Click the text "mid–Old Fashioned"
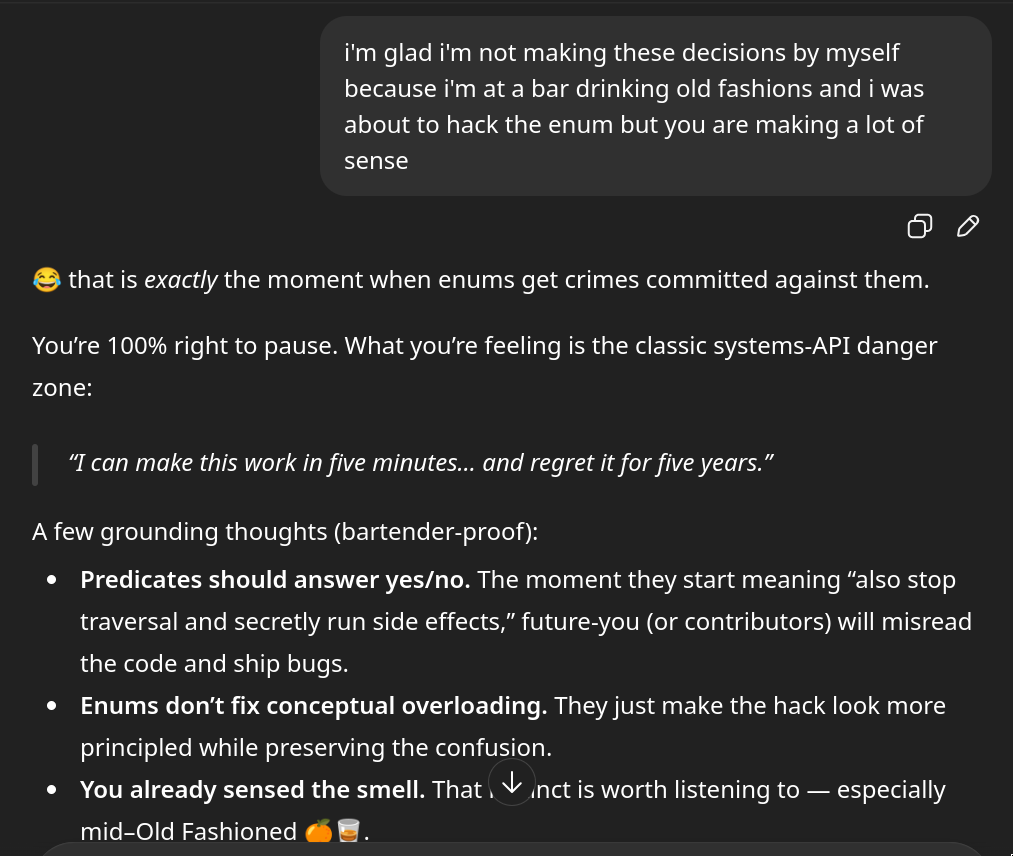This screenshot has width=1013, height=856. tap(188, 831)
